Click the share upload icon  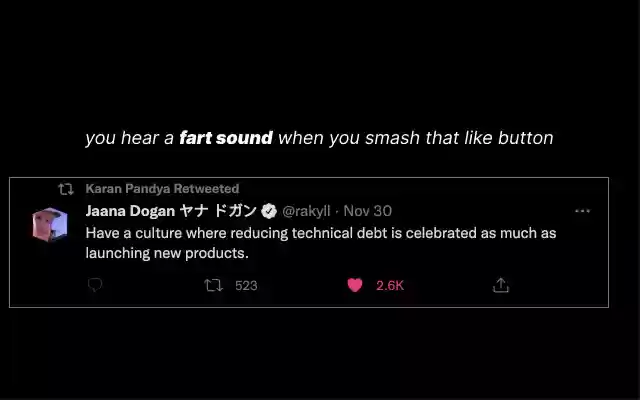click(501, 285)
